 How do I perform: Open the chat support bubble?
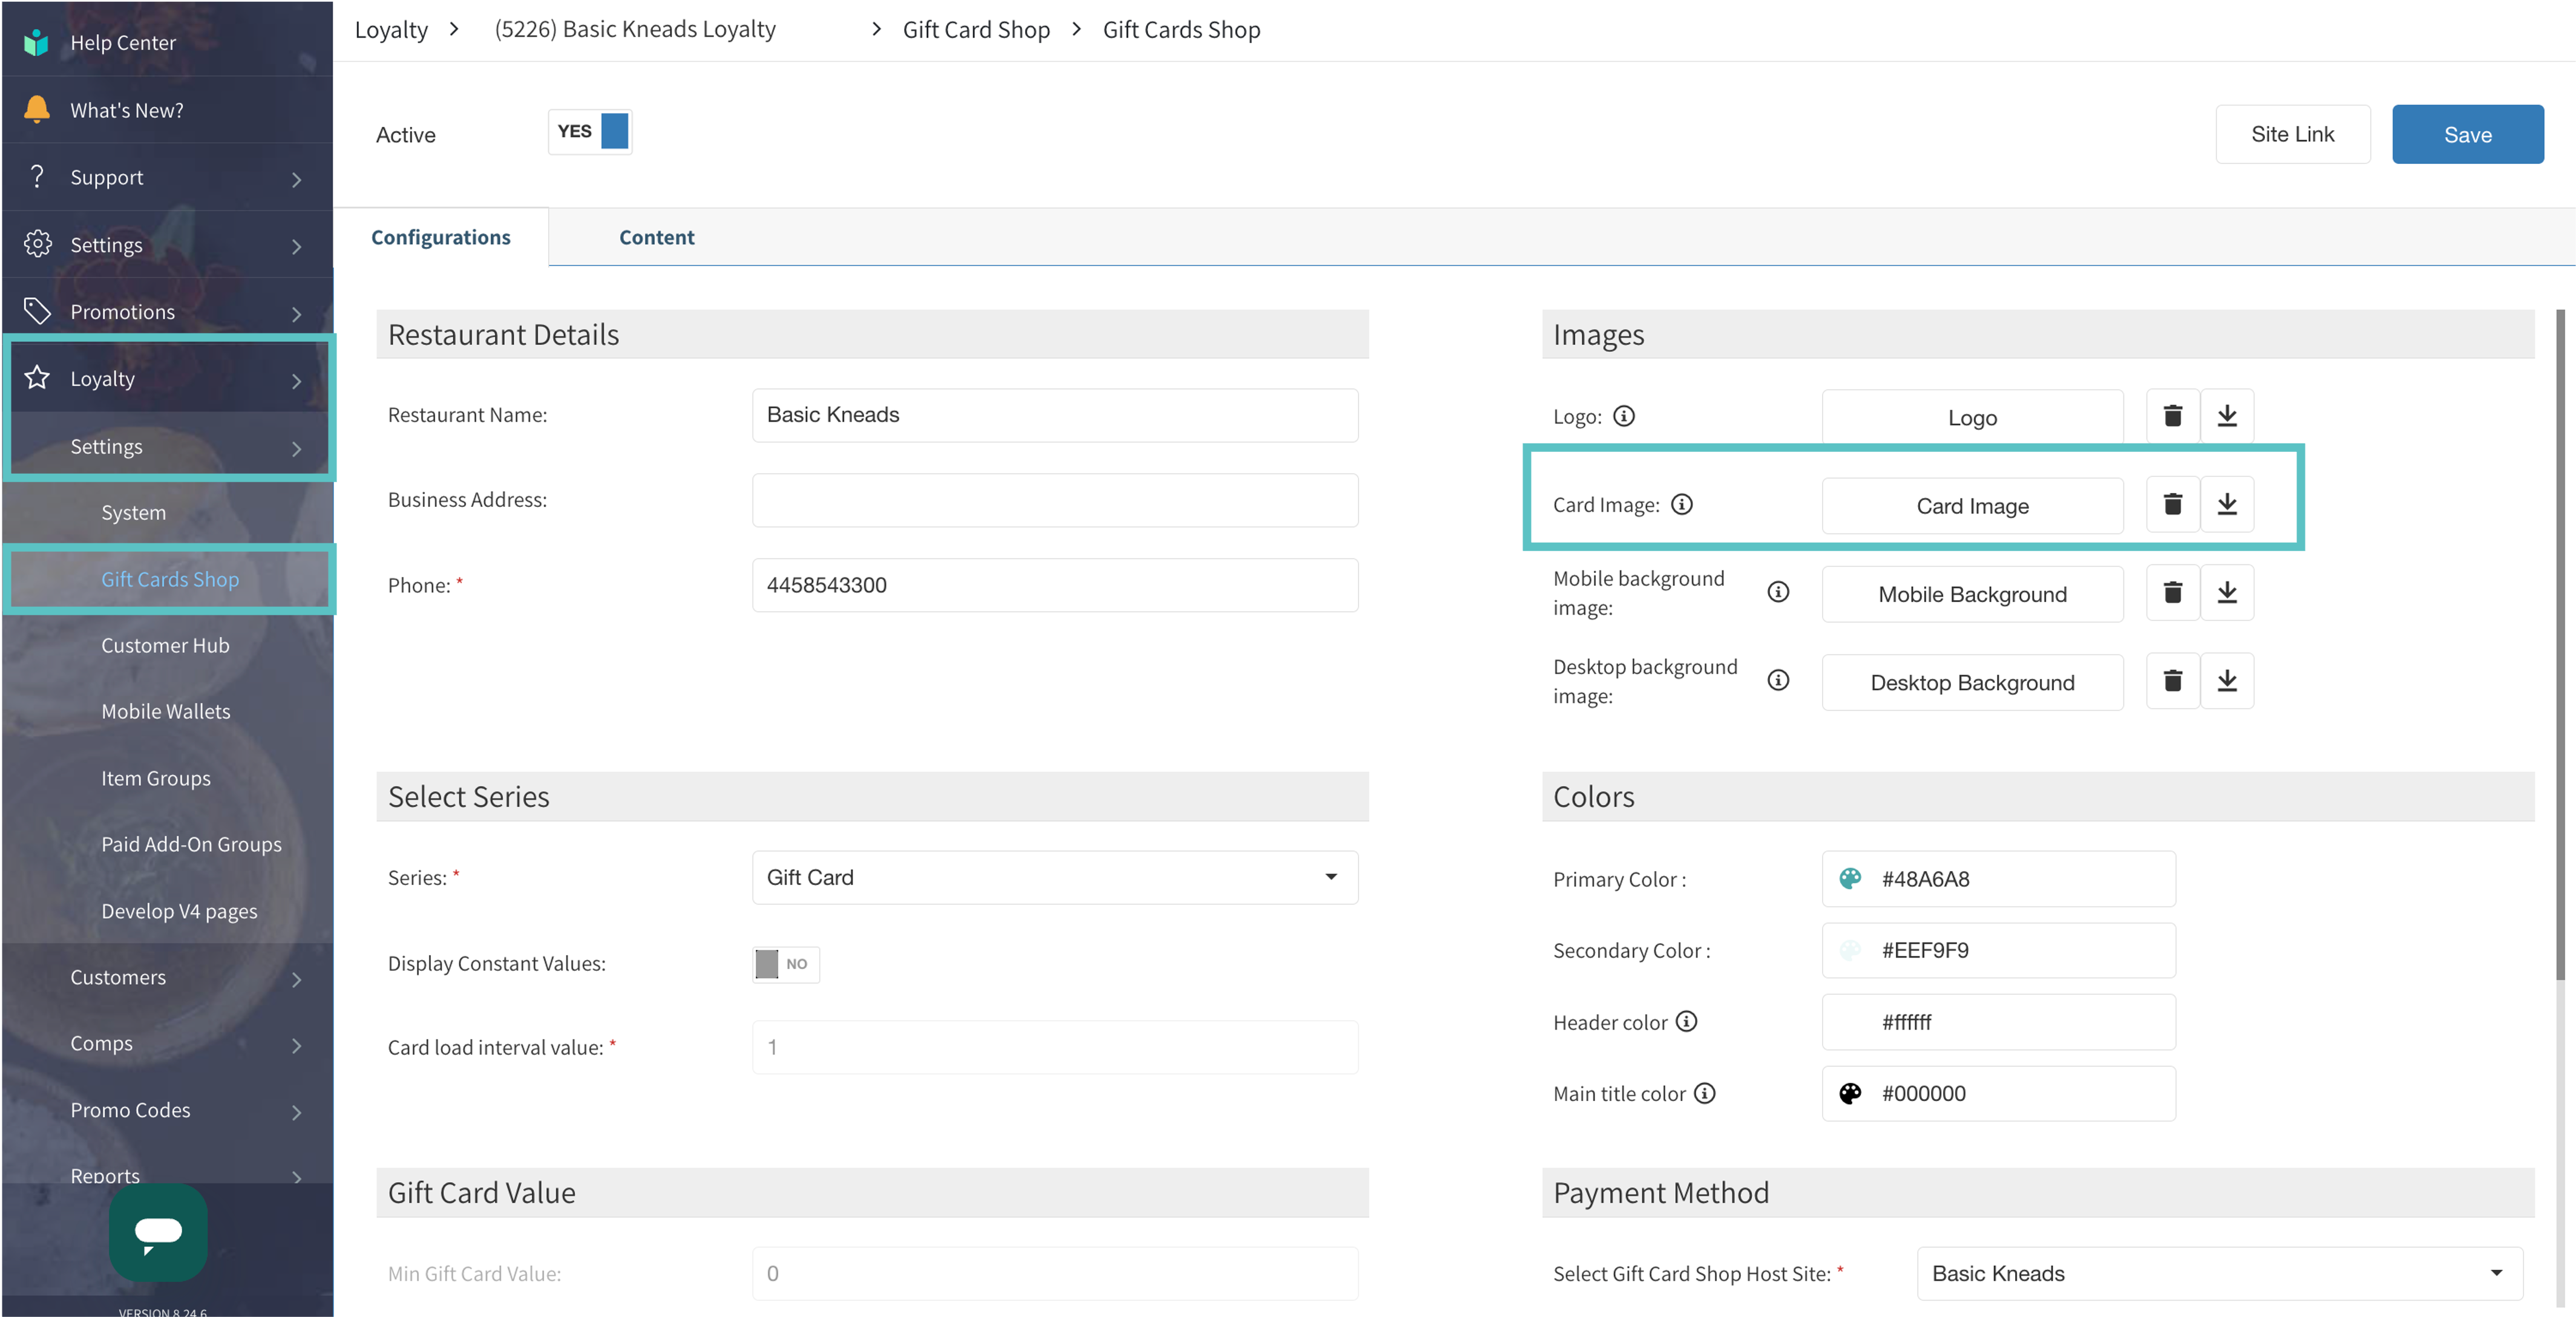158,1232
